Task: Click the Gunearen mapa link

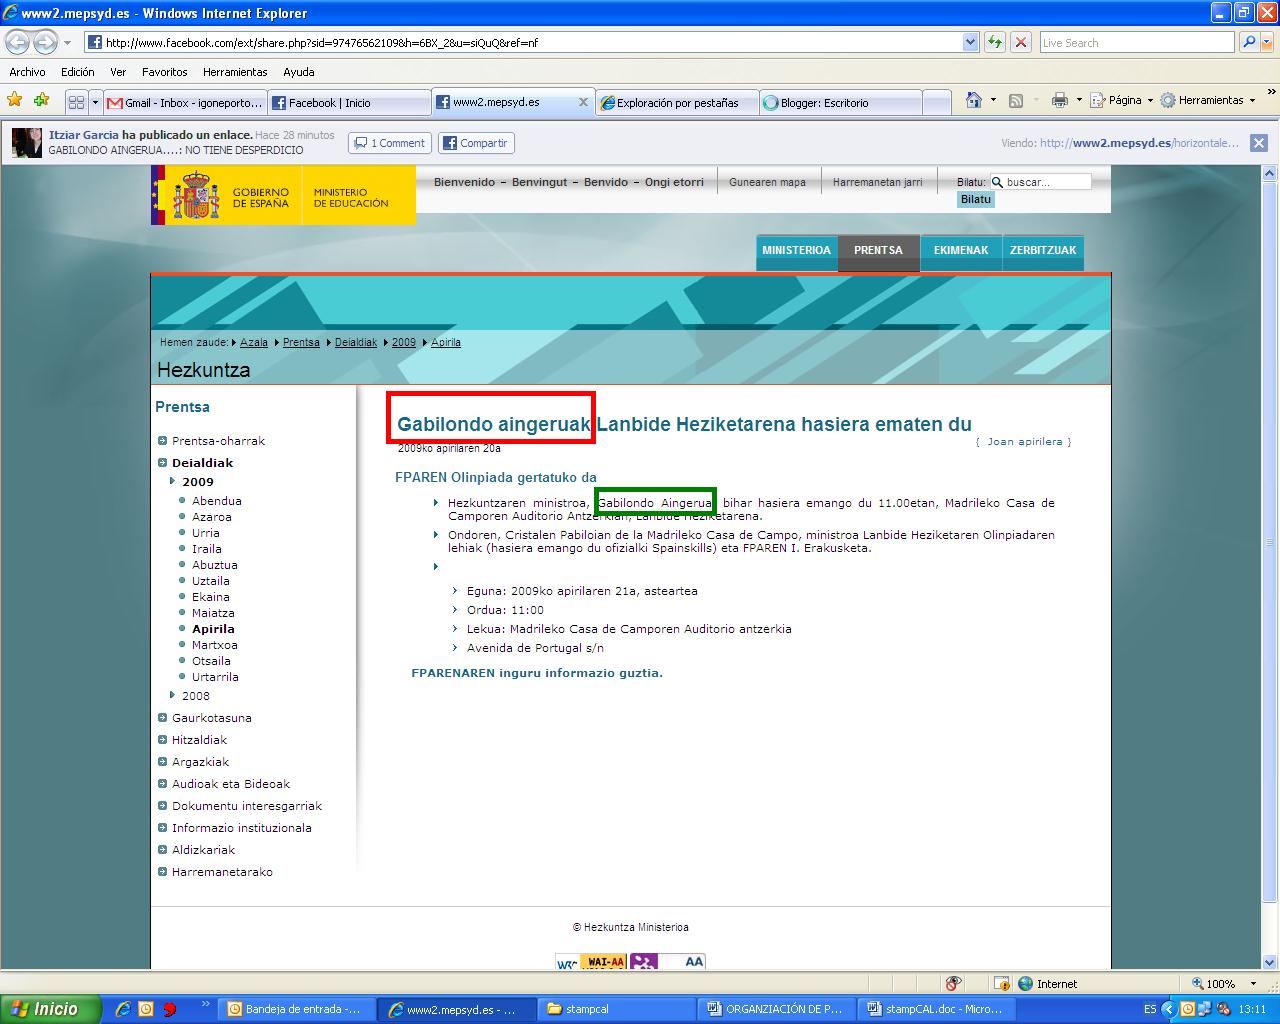Action: pos(767,182)
